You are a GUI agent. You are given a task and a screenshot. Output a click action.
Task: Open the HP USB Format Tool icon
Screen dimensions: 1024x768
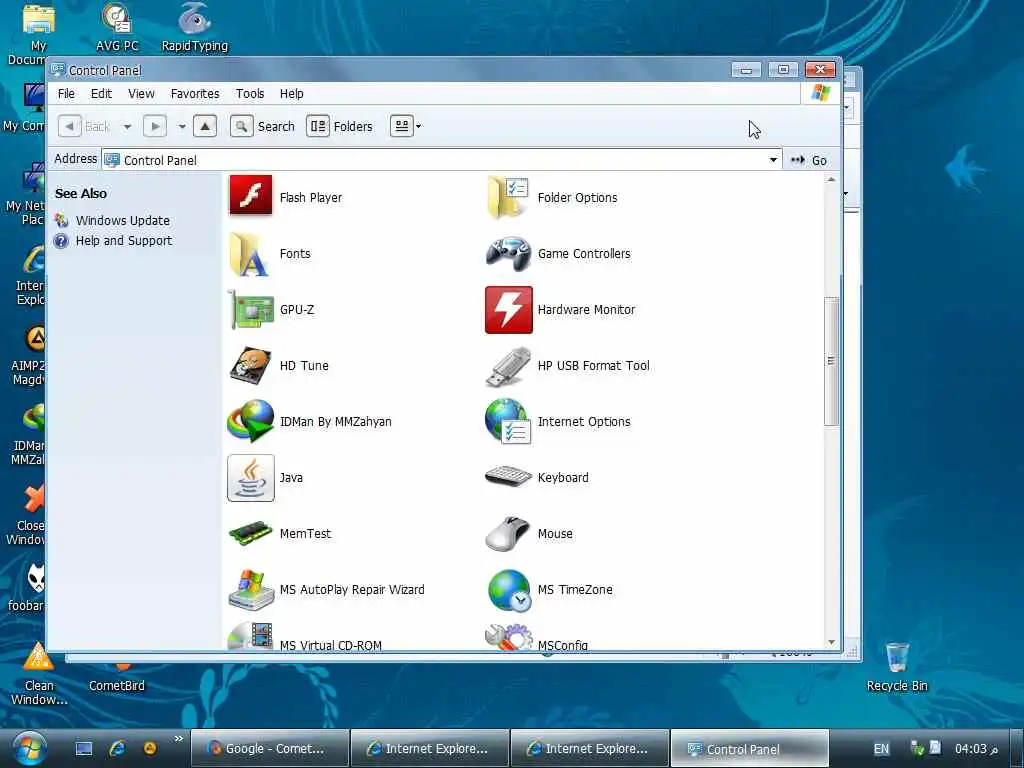508,366
